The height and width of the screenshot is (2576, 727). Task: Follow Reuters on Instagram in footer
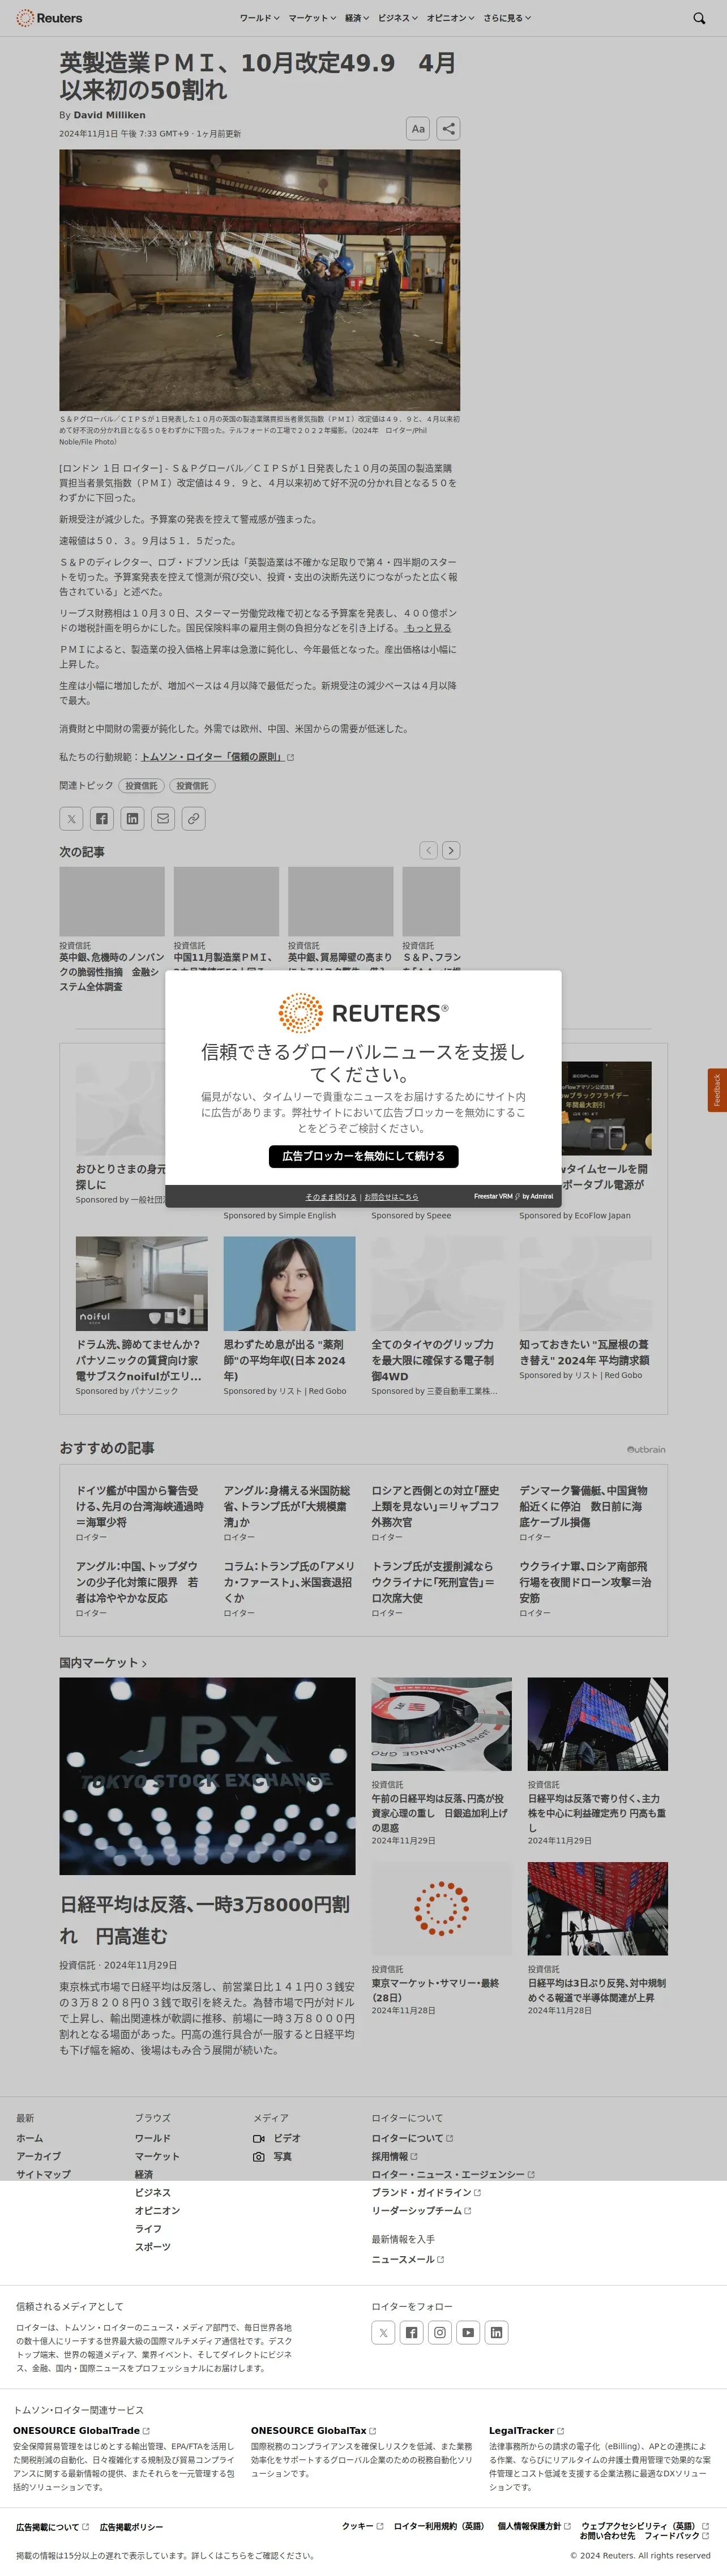tap(440, 2333)
